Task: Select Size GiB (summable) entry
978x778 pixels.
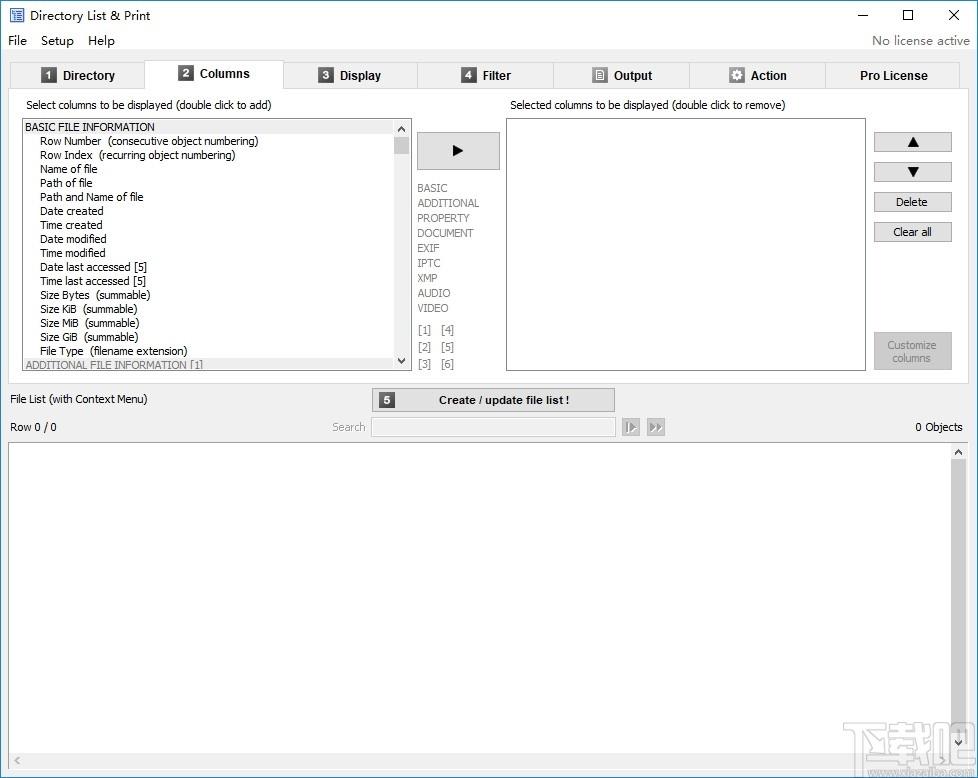Action: [x=208, y=338]
